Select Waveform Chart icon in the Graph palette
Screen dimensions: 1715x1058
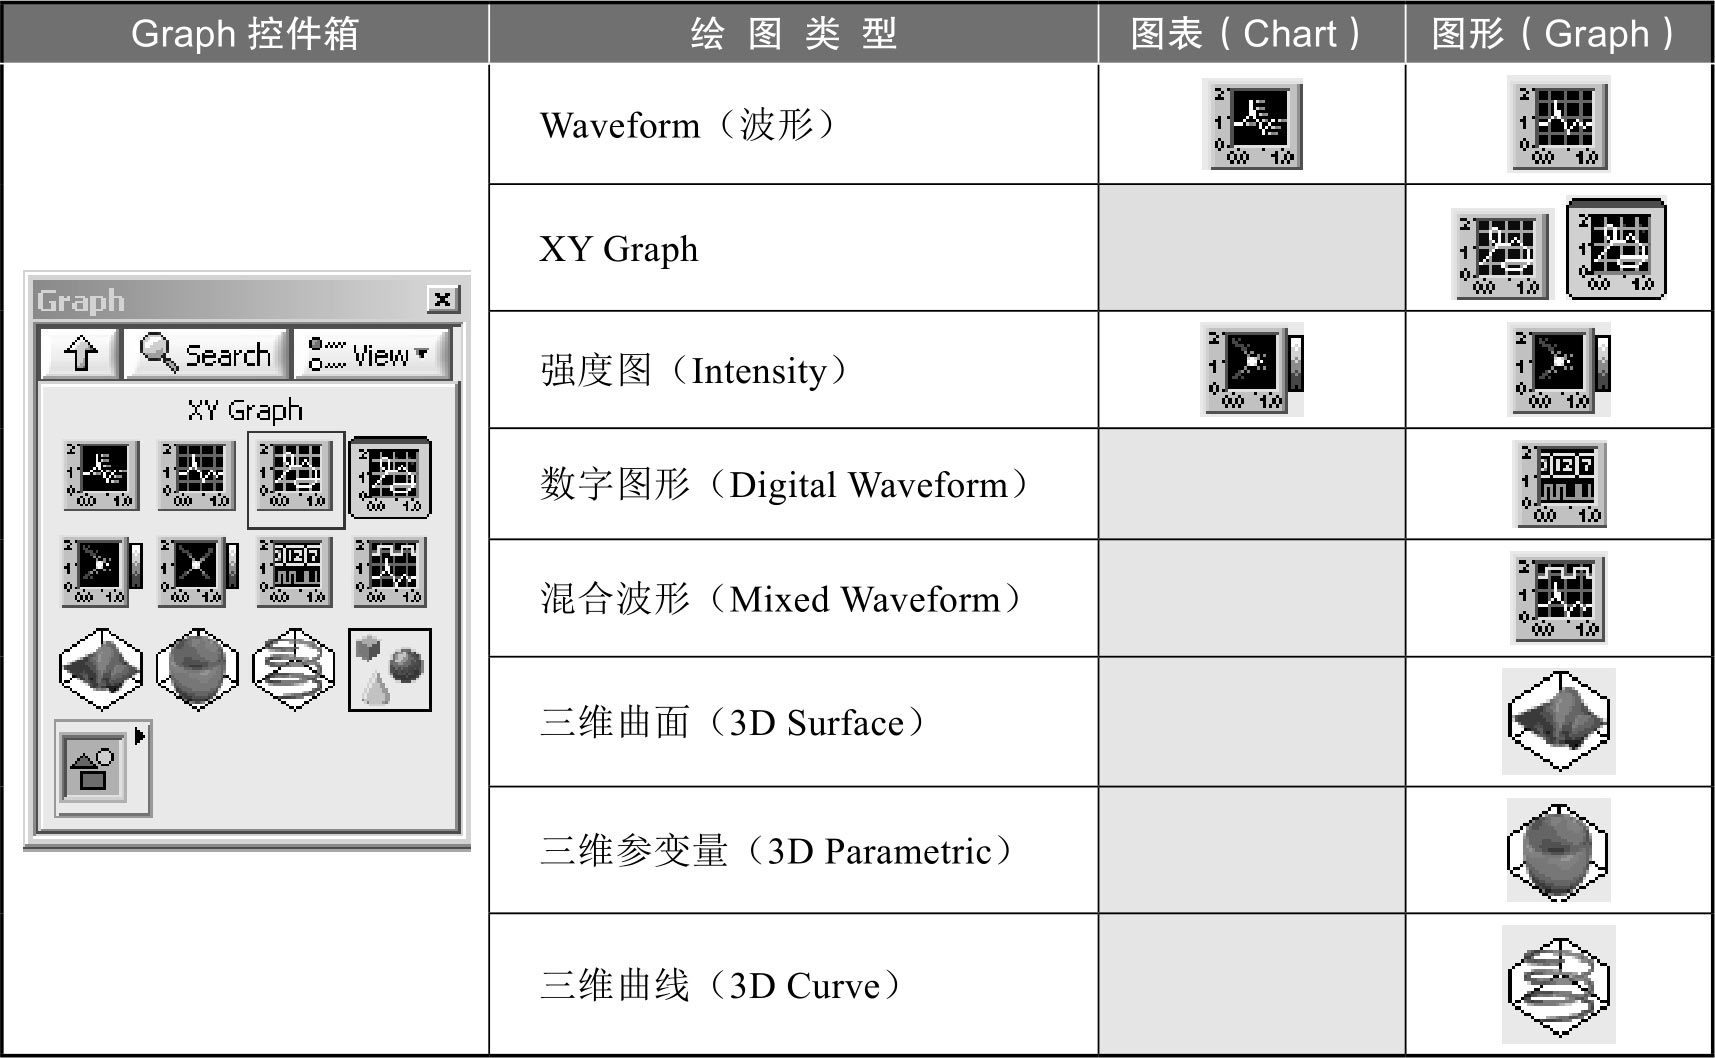coord(101,476)
